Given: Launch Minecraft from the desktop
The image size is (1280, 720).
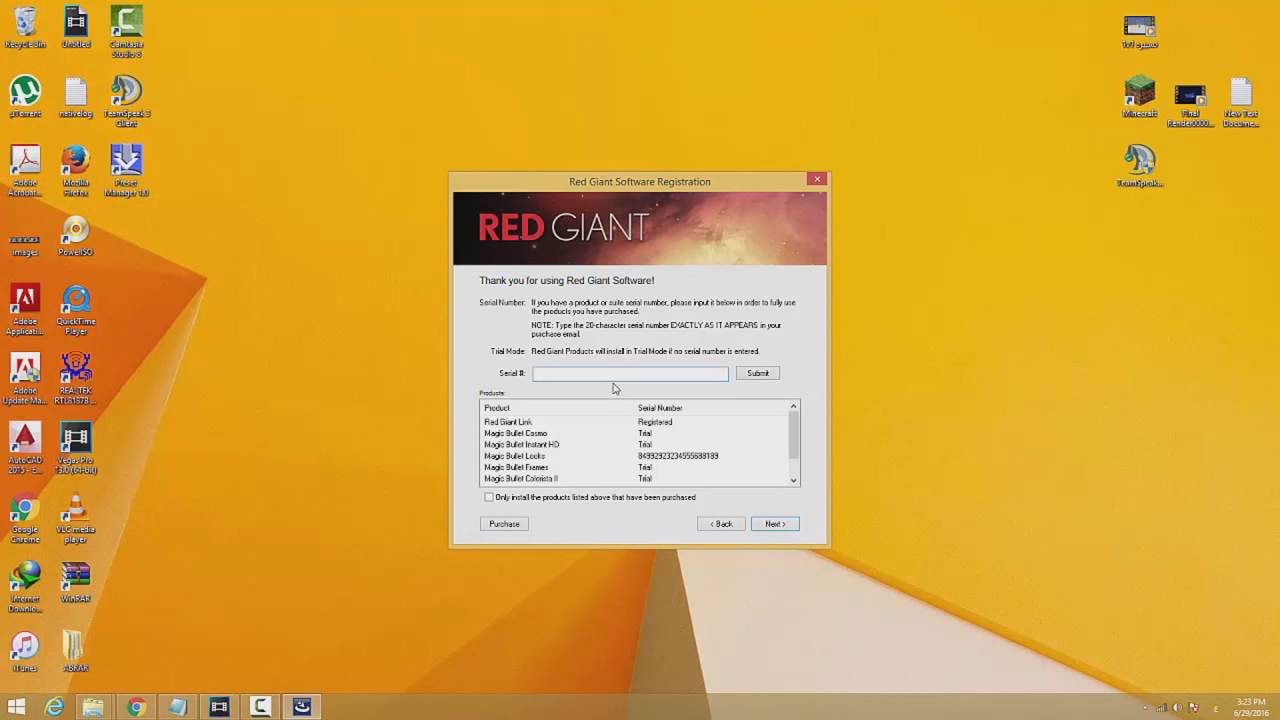Looking at the screenshot, I should click(1139, 96).
